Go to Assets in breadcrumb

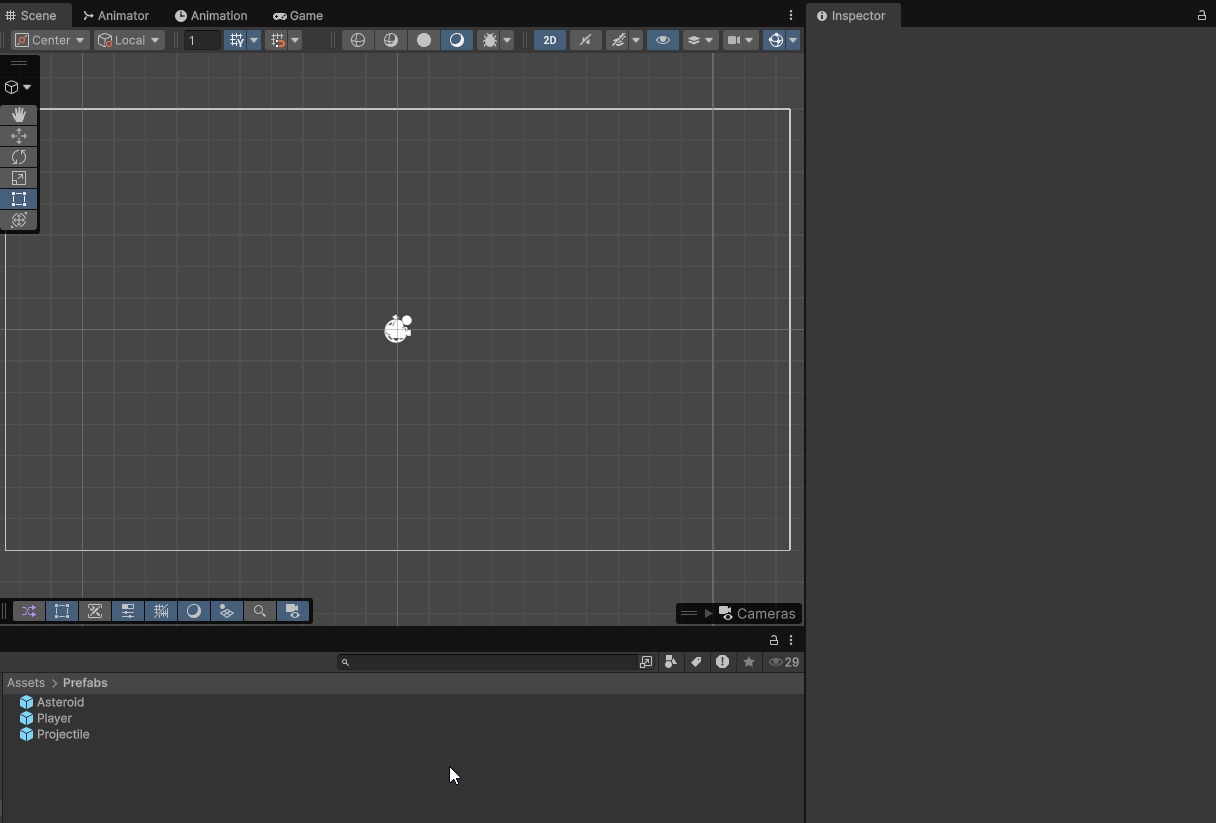(x=26, y=683)
